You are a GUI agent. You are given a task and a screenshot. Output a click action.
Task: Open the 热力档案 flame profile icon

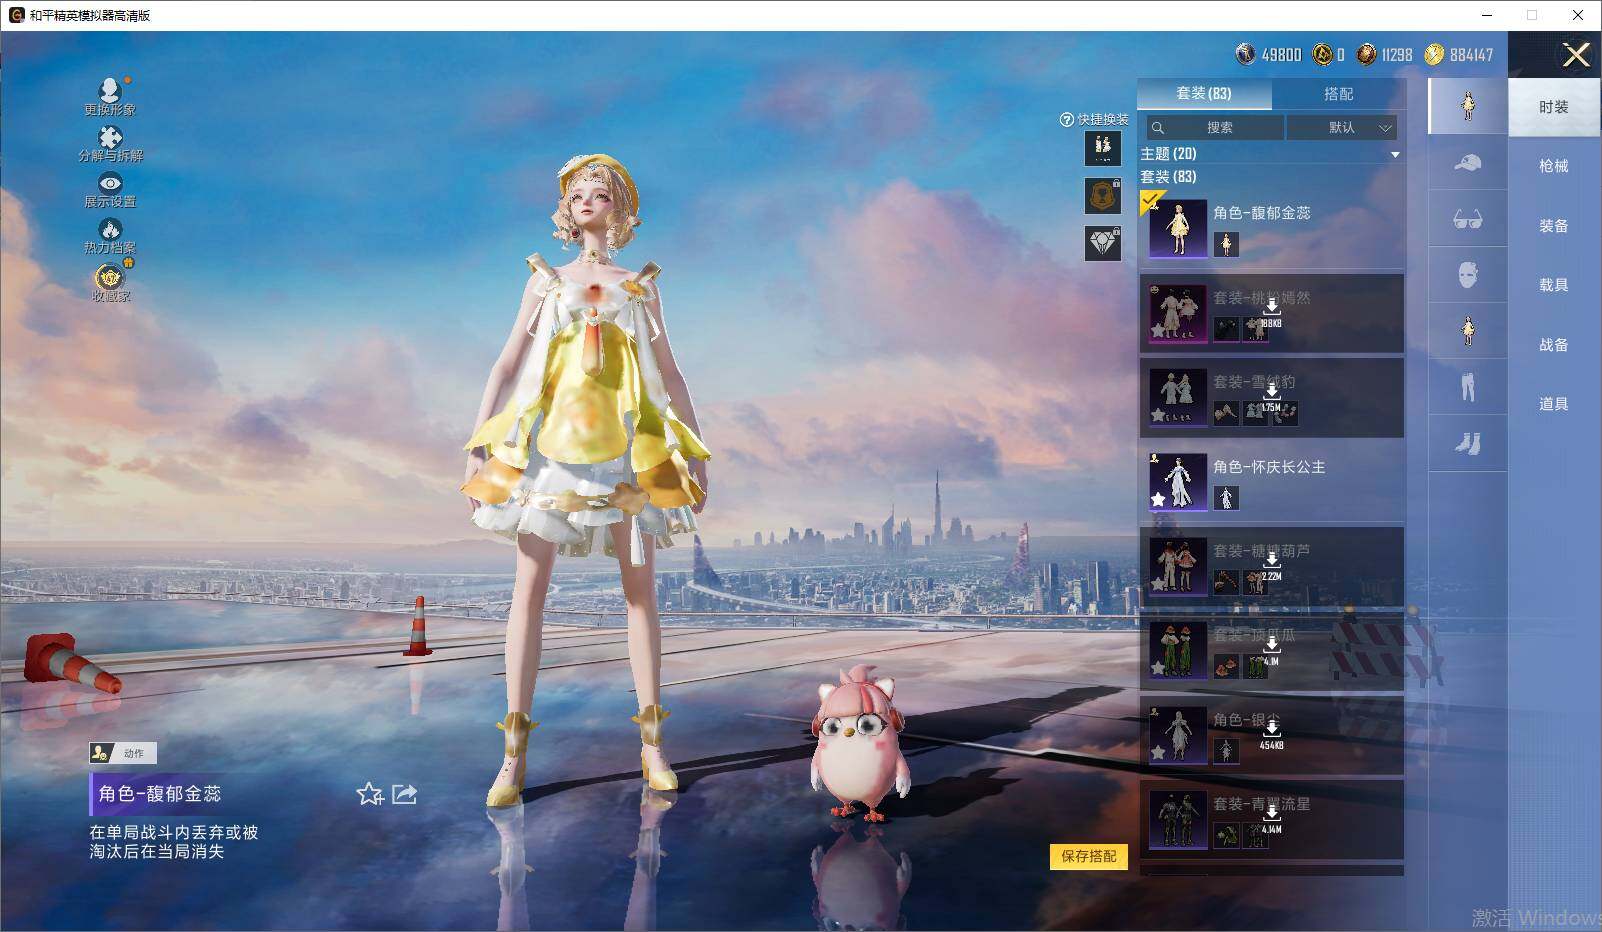coord(110,236)
